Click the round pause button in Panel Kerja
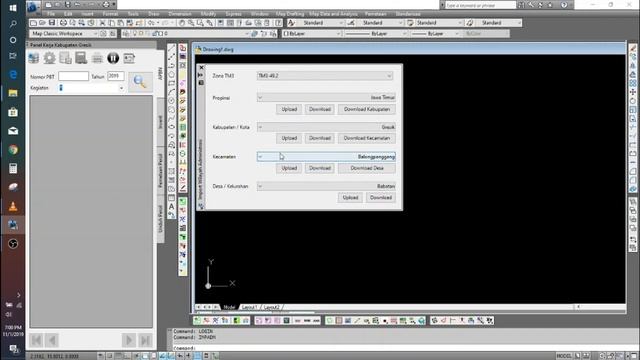Image resolution: width=640 pixels, height=360 pixels. [113, 58]
